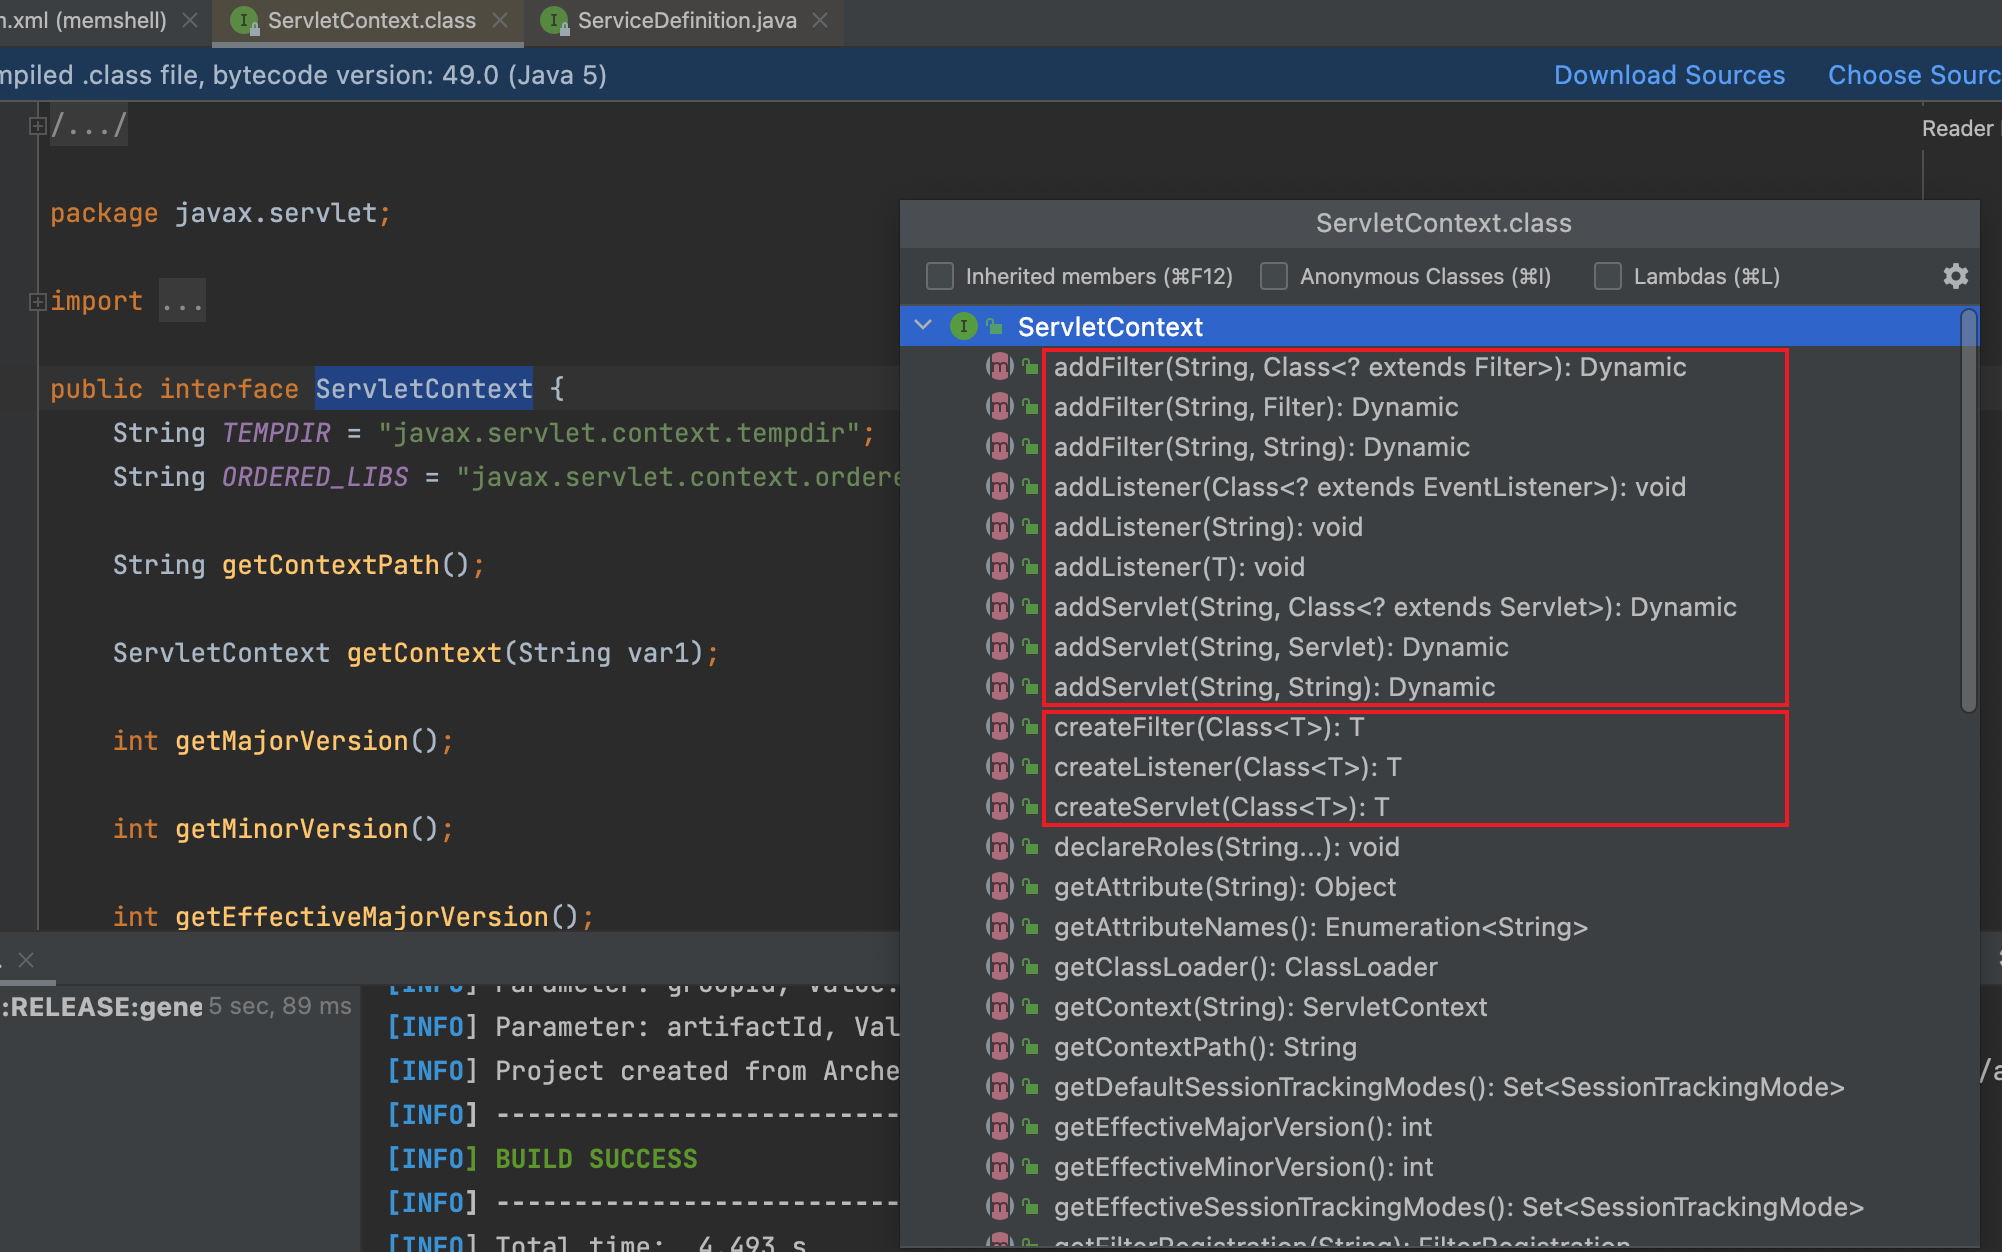Close the memshell xml editor tab
Viewport: 2002px width, 1252px height.
(190, 21)
